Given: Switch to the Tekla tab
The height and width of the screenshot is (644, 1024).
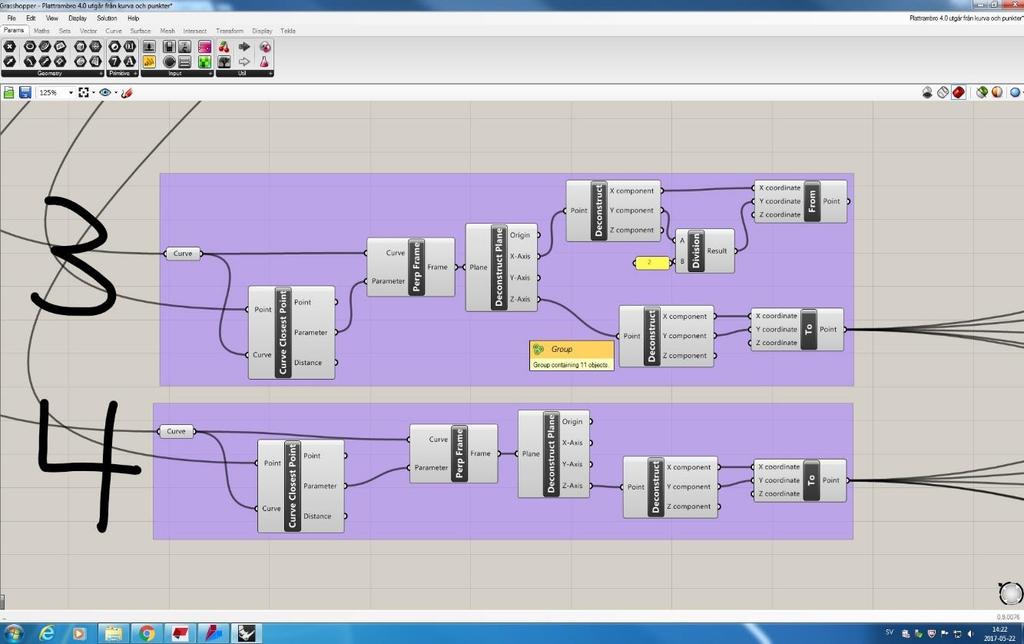Looking at the screenshot, I should pyautogui.click(x=288, y=31).
